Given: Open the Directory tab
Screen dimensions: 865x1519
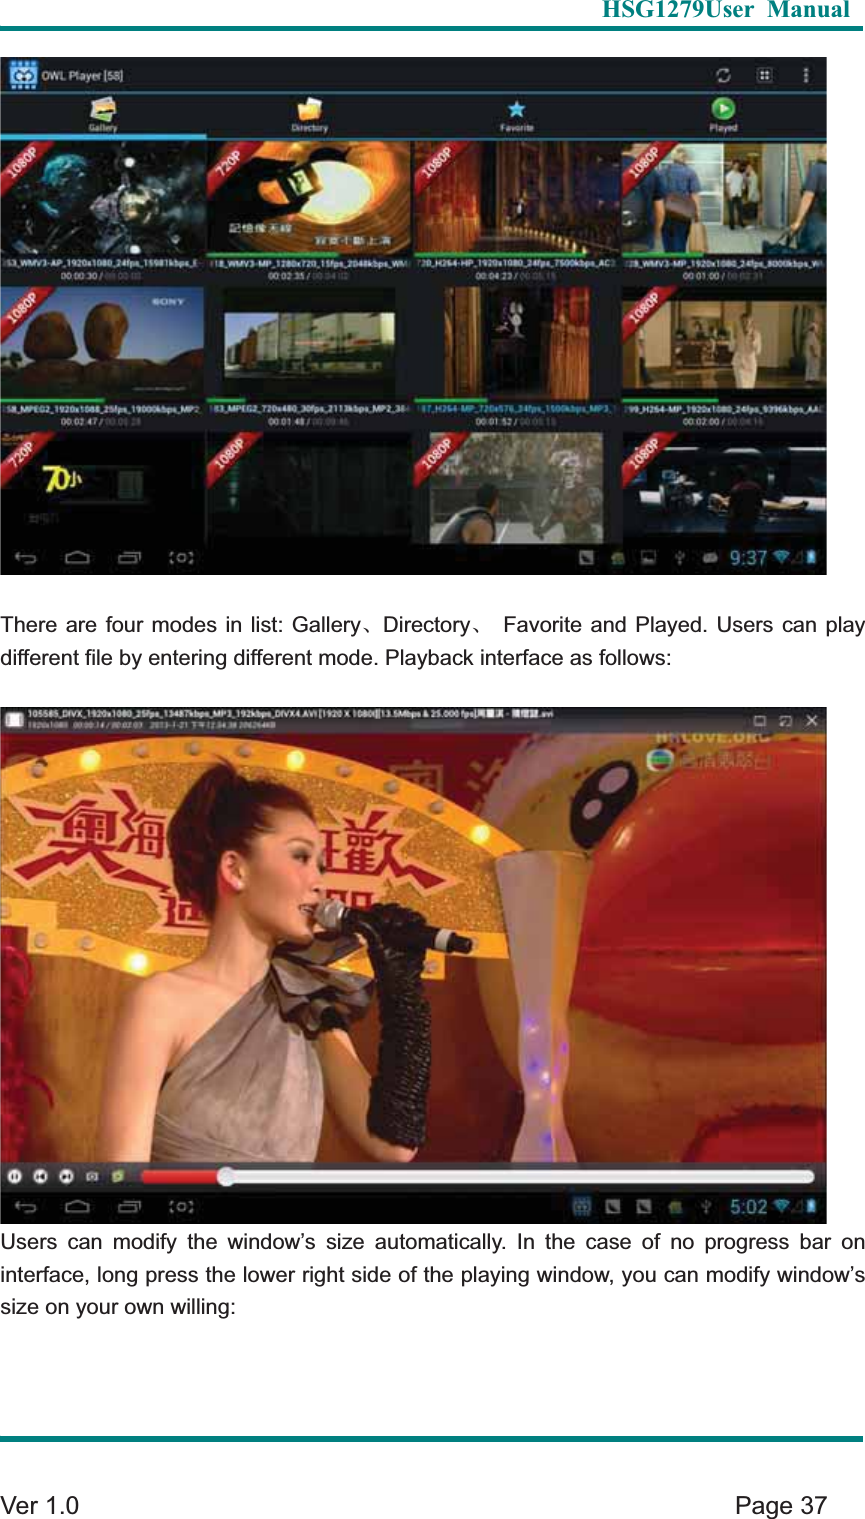Looking at the screenshot, I should pyautogui.click(x=310, y=115).
